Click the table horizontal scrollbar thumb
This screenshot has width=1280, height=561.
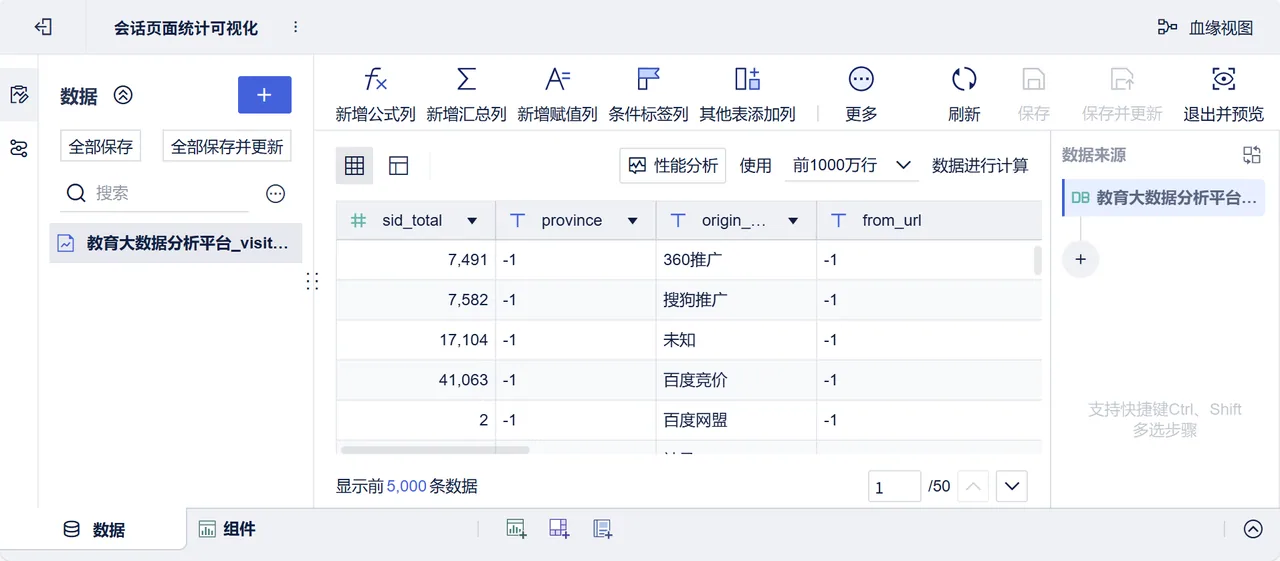click(435, 450)
